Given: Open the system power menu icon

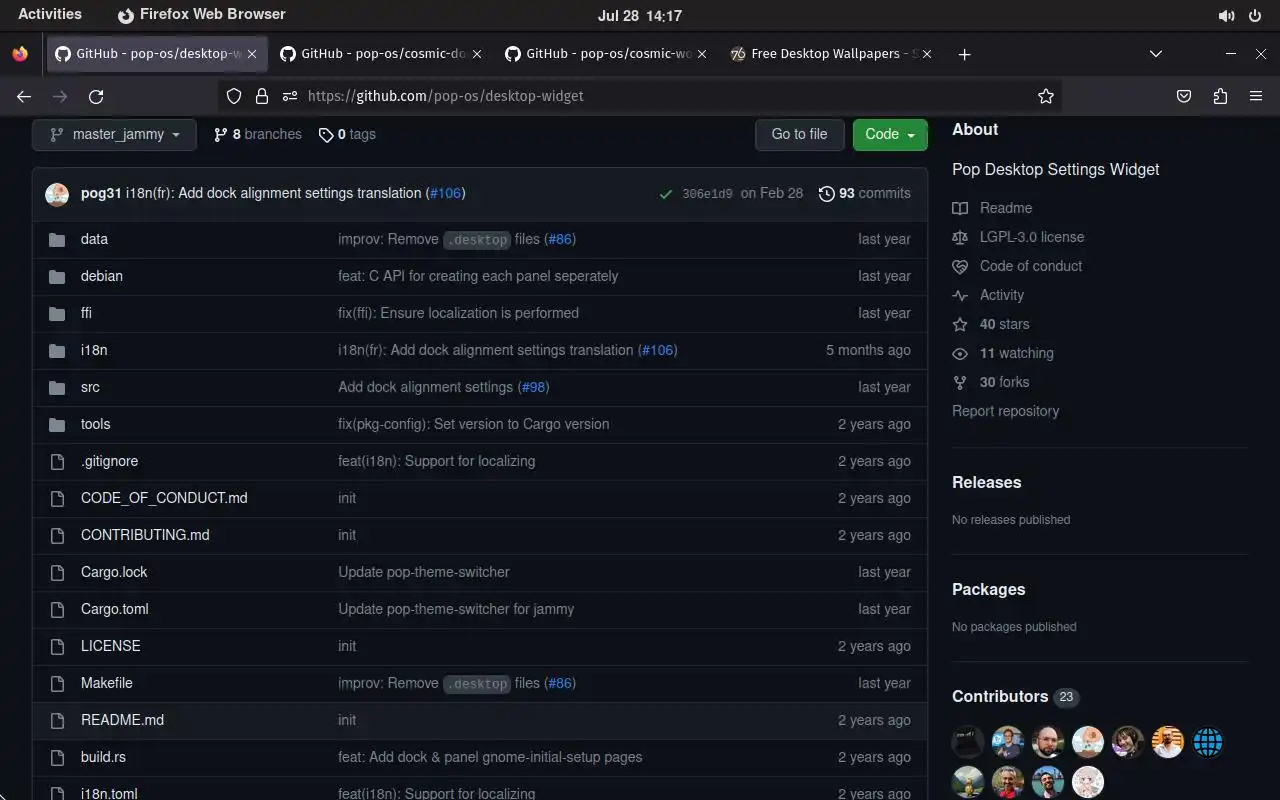Looking at the screenshot, I should point(1255,16).
